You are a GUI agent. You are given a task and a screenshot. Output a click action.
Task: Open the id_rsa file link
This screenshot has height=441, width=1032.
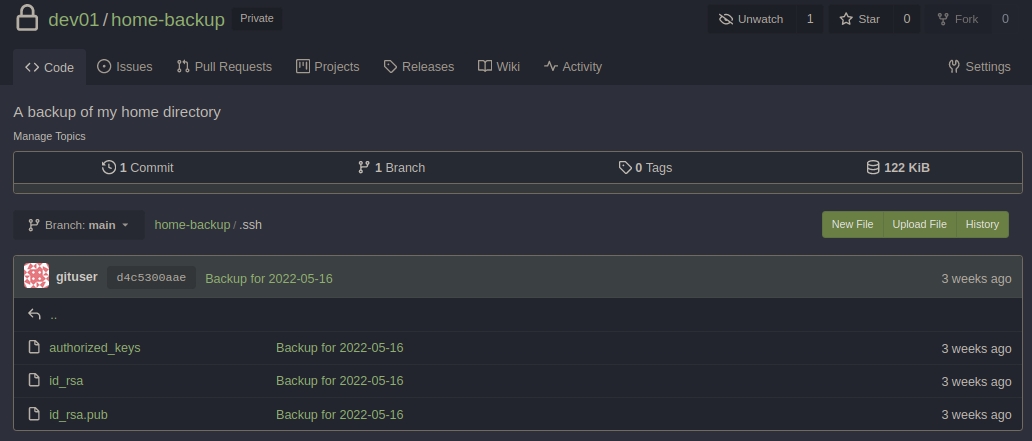66,381
